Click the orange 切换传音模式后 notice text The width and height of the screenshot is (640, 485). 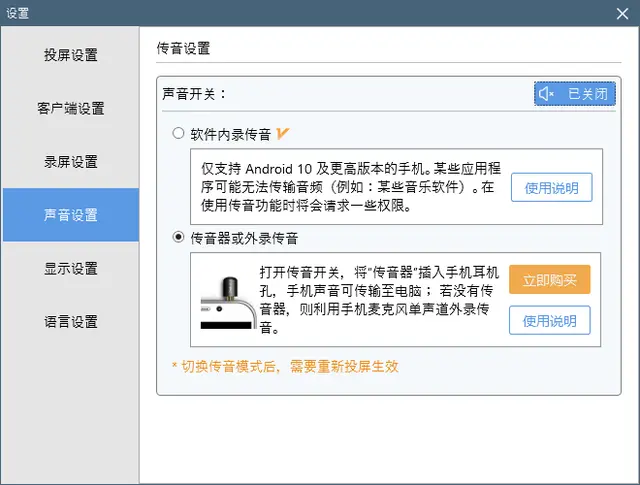285,366
